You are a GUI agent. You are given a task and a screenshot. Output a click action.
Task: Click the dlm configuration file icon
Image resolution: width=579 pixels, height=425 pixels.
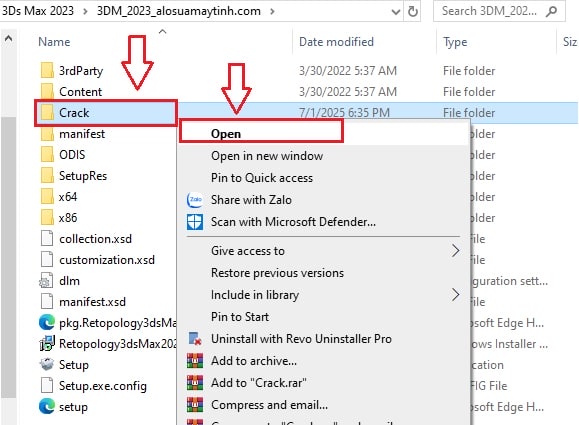click(x=47, y=281)
